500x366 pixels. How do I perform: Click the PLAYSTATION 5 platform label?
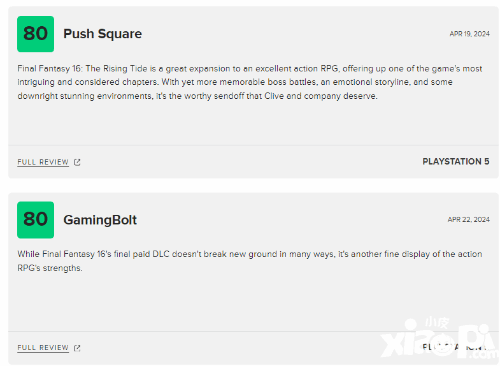(456, 162)
